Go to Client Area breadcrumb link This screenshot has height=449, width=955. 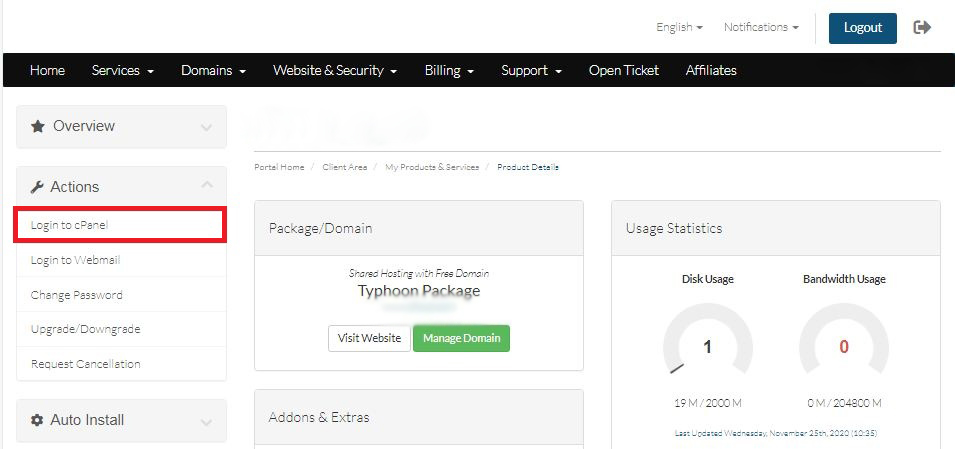344,167
